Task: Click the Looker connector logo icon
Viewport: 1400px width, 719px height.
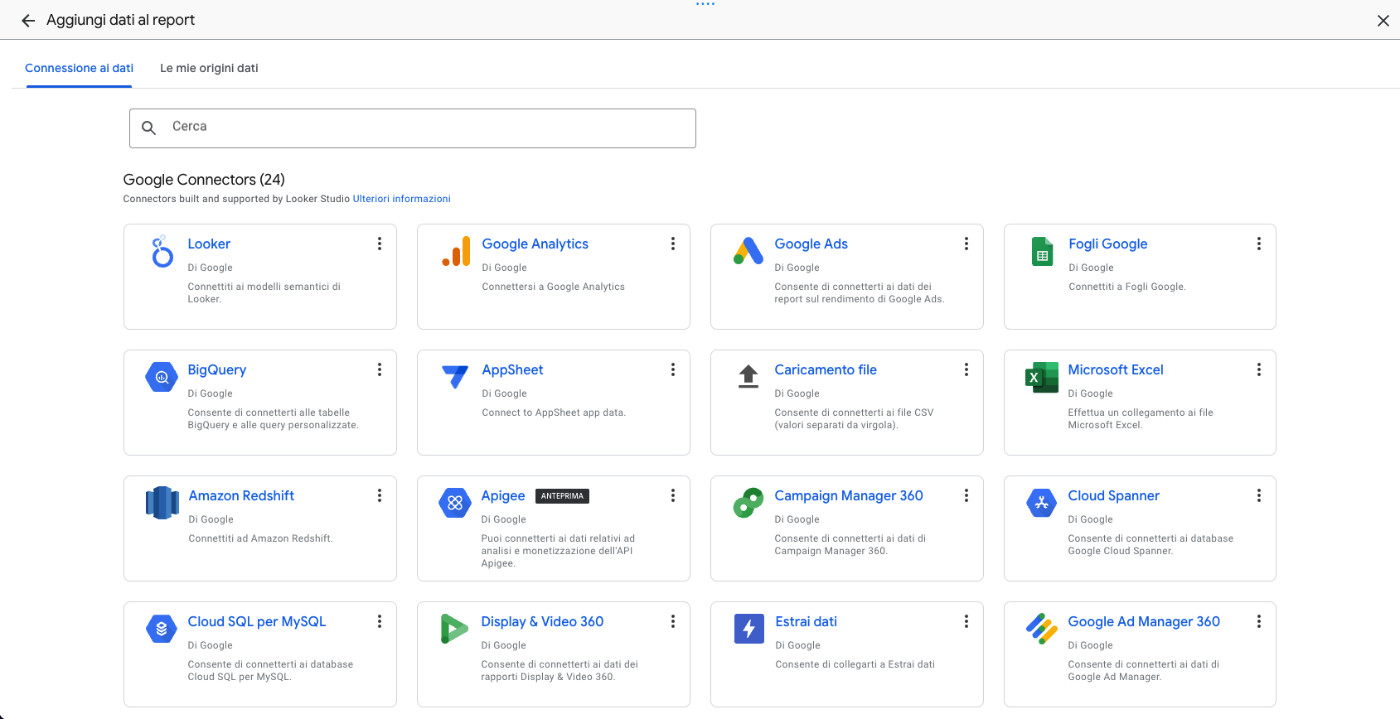Action: [162, 251]
